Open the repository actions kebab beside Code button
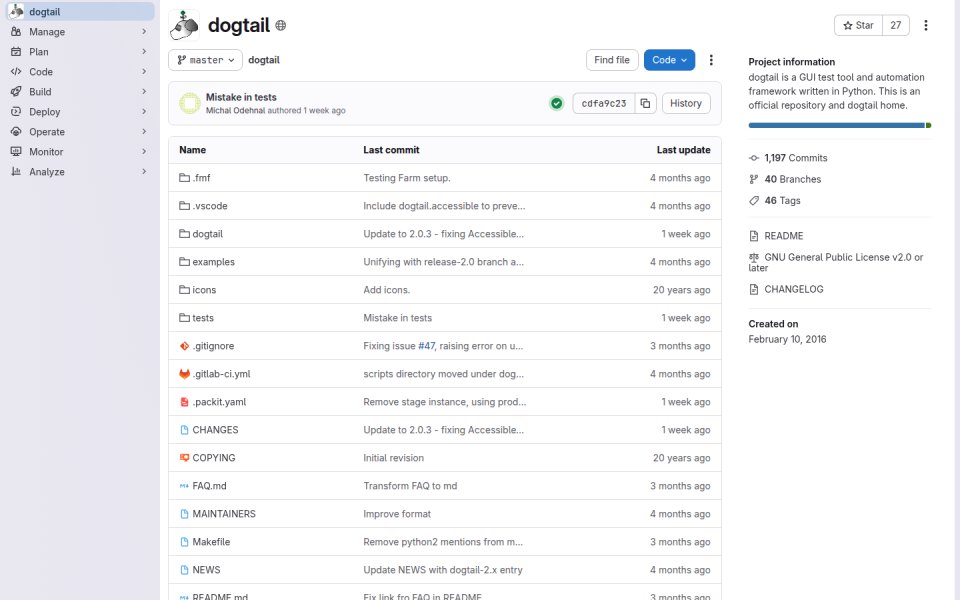Screen dimensions: 960x600 pos(711,60)
